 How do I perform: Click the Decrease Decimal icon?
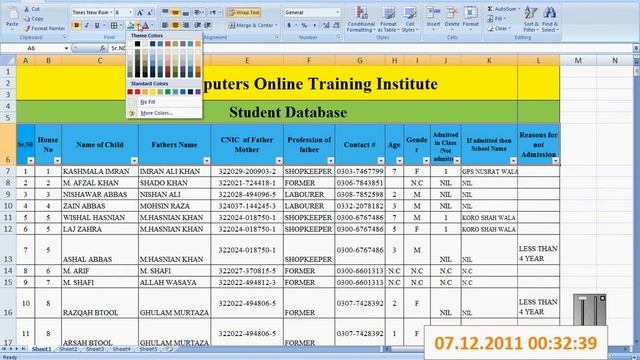pyautogui.click(x=336, y=25)
